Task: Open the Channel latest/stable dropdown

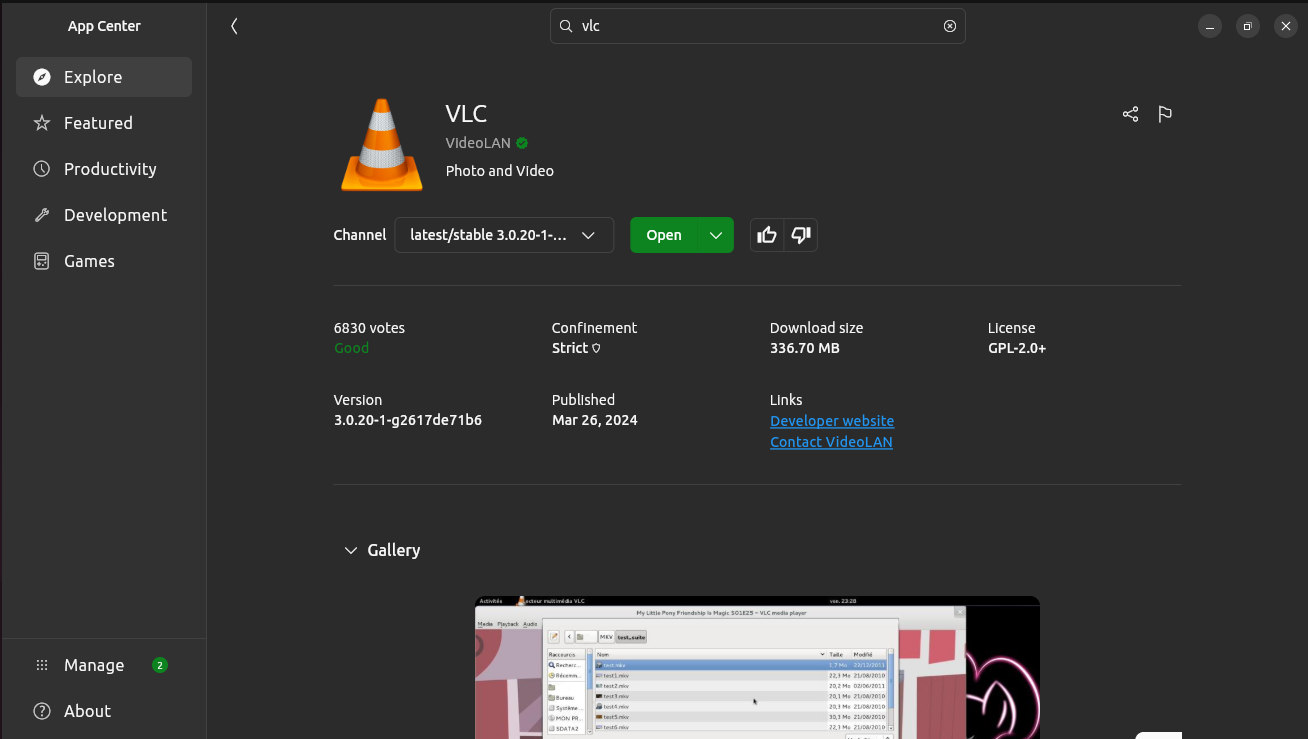Action: [503, 235]
